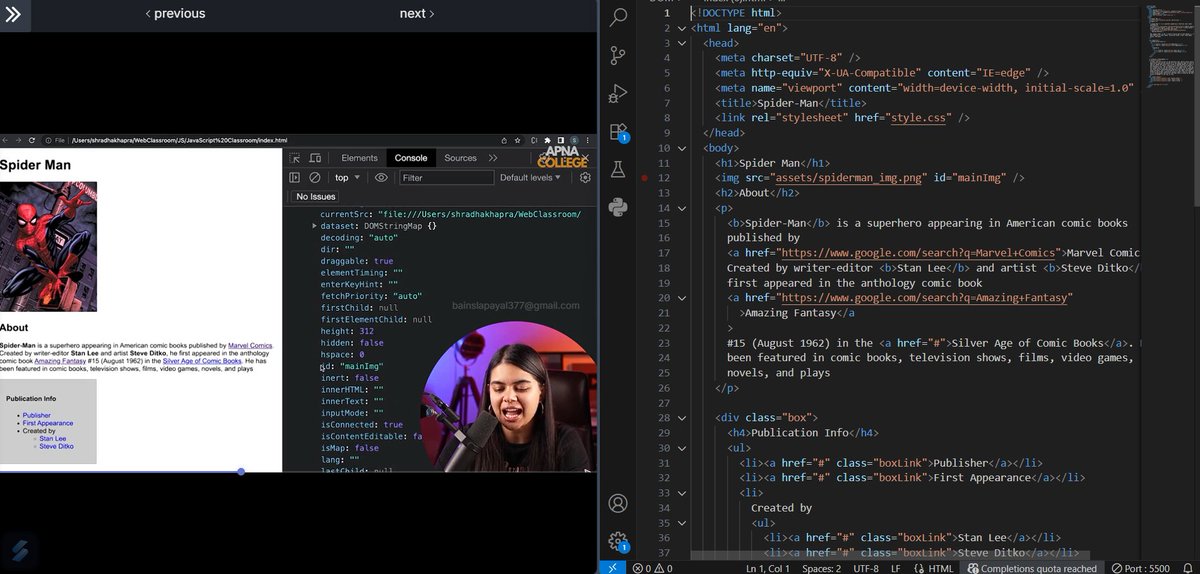Open the top JavaScript context dropdown
The width and height of the screenshot is (1200, 574).
[346, 177]
